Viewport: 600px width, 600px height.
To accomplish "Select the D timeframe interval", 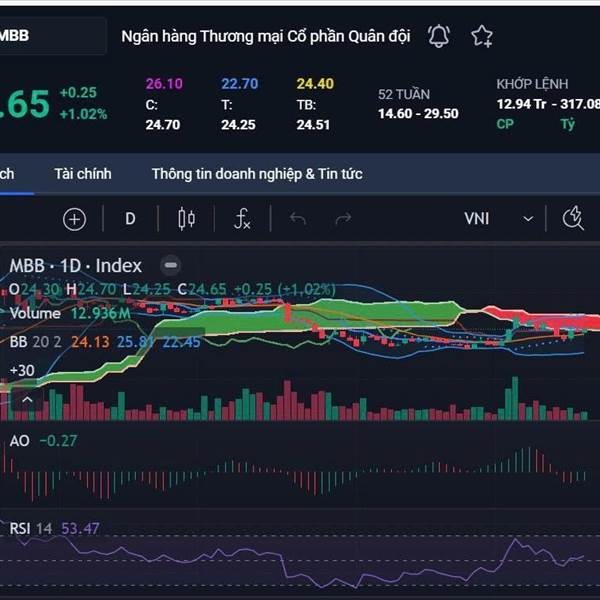I will [130, 219].
